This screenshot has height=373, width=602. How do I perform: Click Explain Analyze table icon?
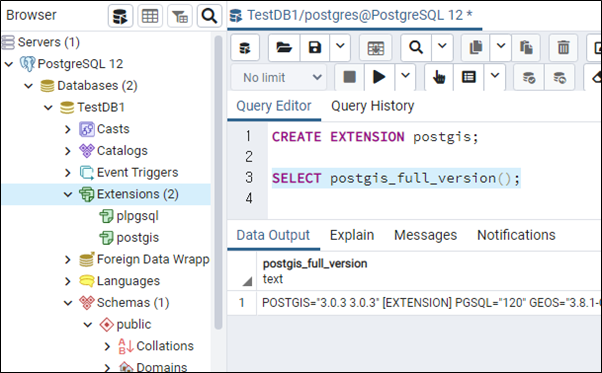click(x=469, y=77)
